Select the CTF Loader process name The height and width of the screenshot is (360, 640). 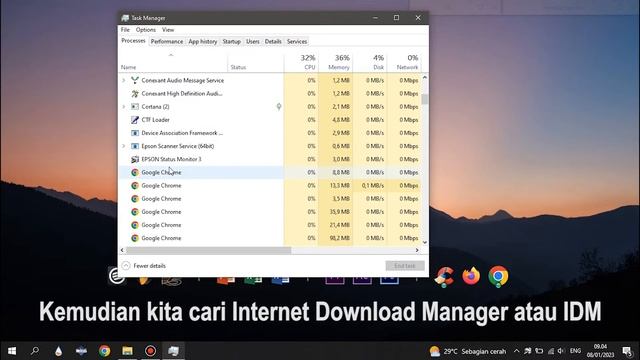[x=156, y=120]
